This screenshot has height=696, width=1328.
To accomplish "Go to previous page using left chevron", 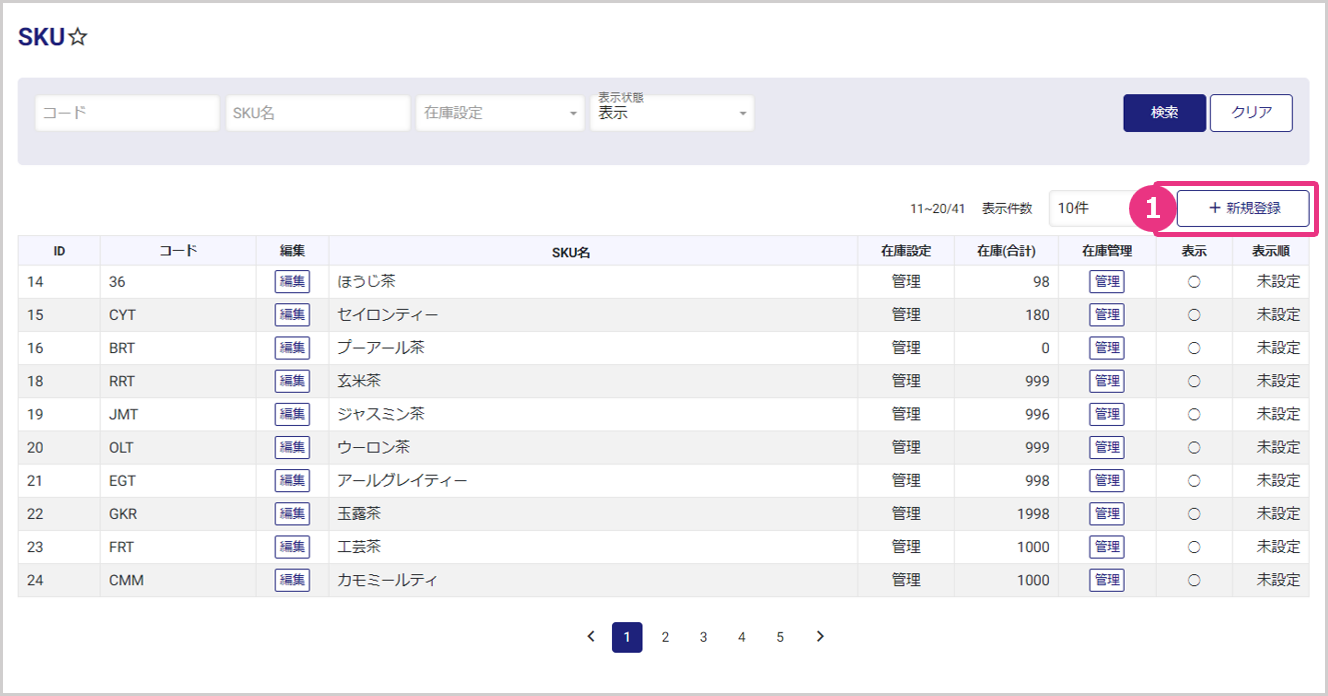I will pyautogui.click(x=590, y=637).
